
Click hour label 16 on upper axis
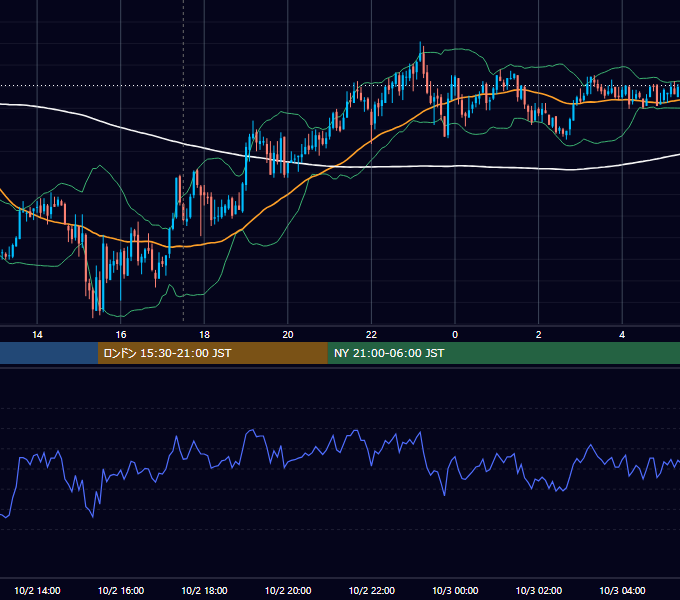121,335
